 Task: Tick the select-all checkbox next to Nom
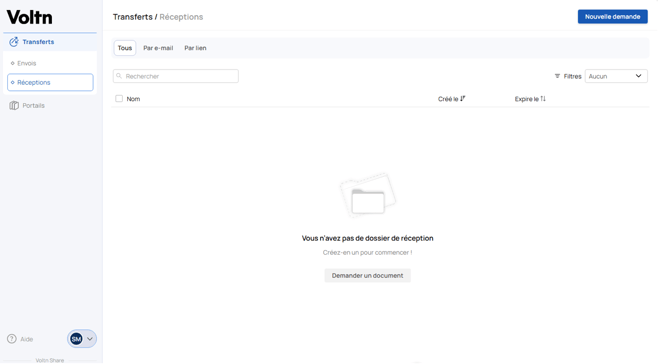tap(119, 99)
